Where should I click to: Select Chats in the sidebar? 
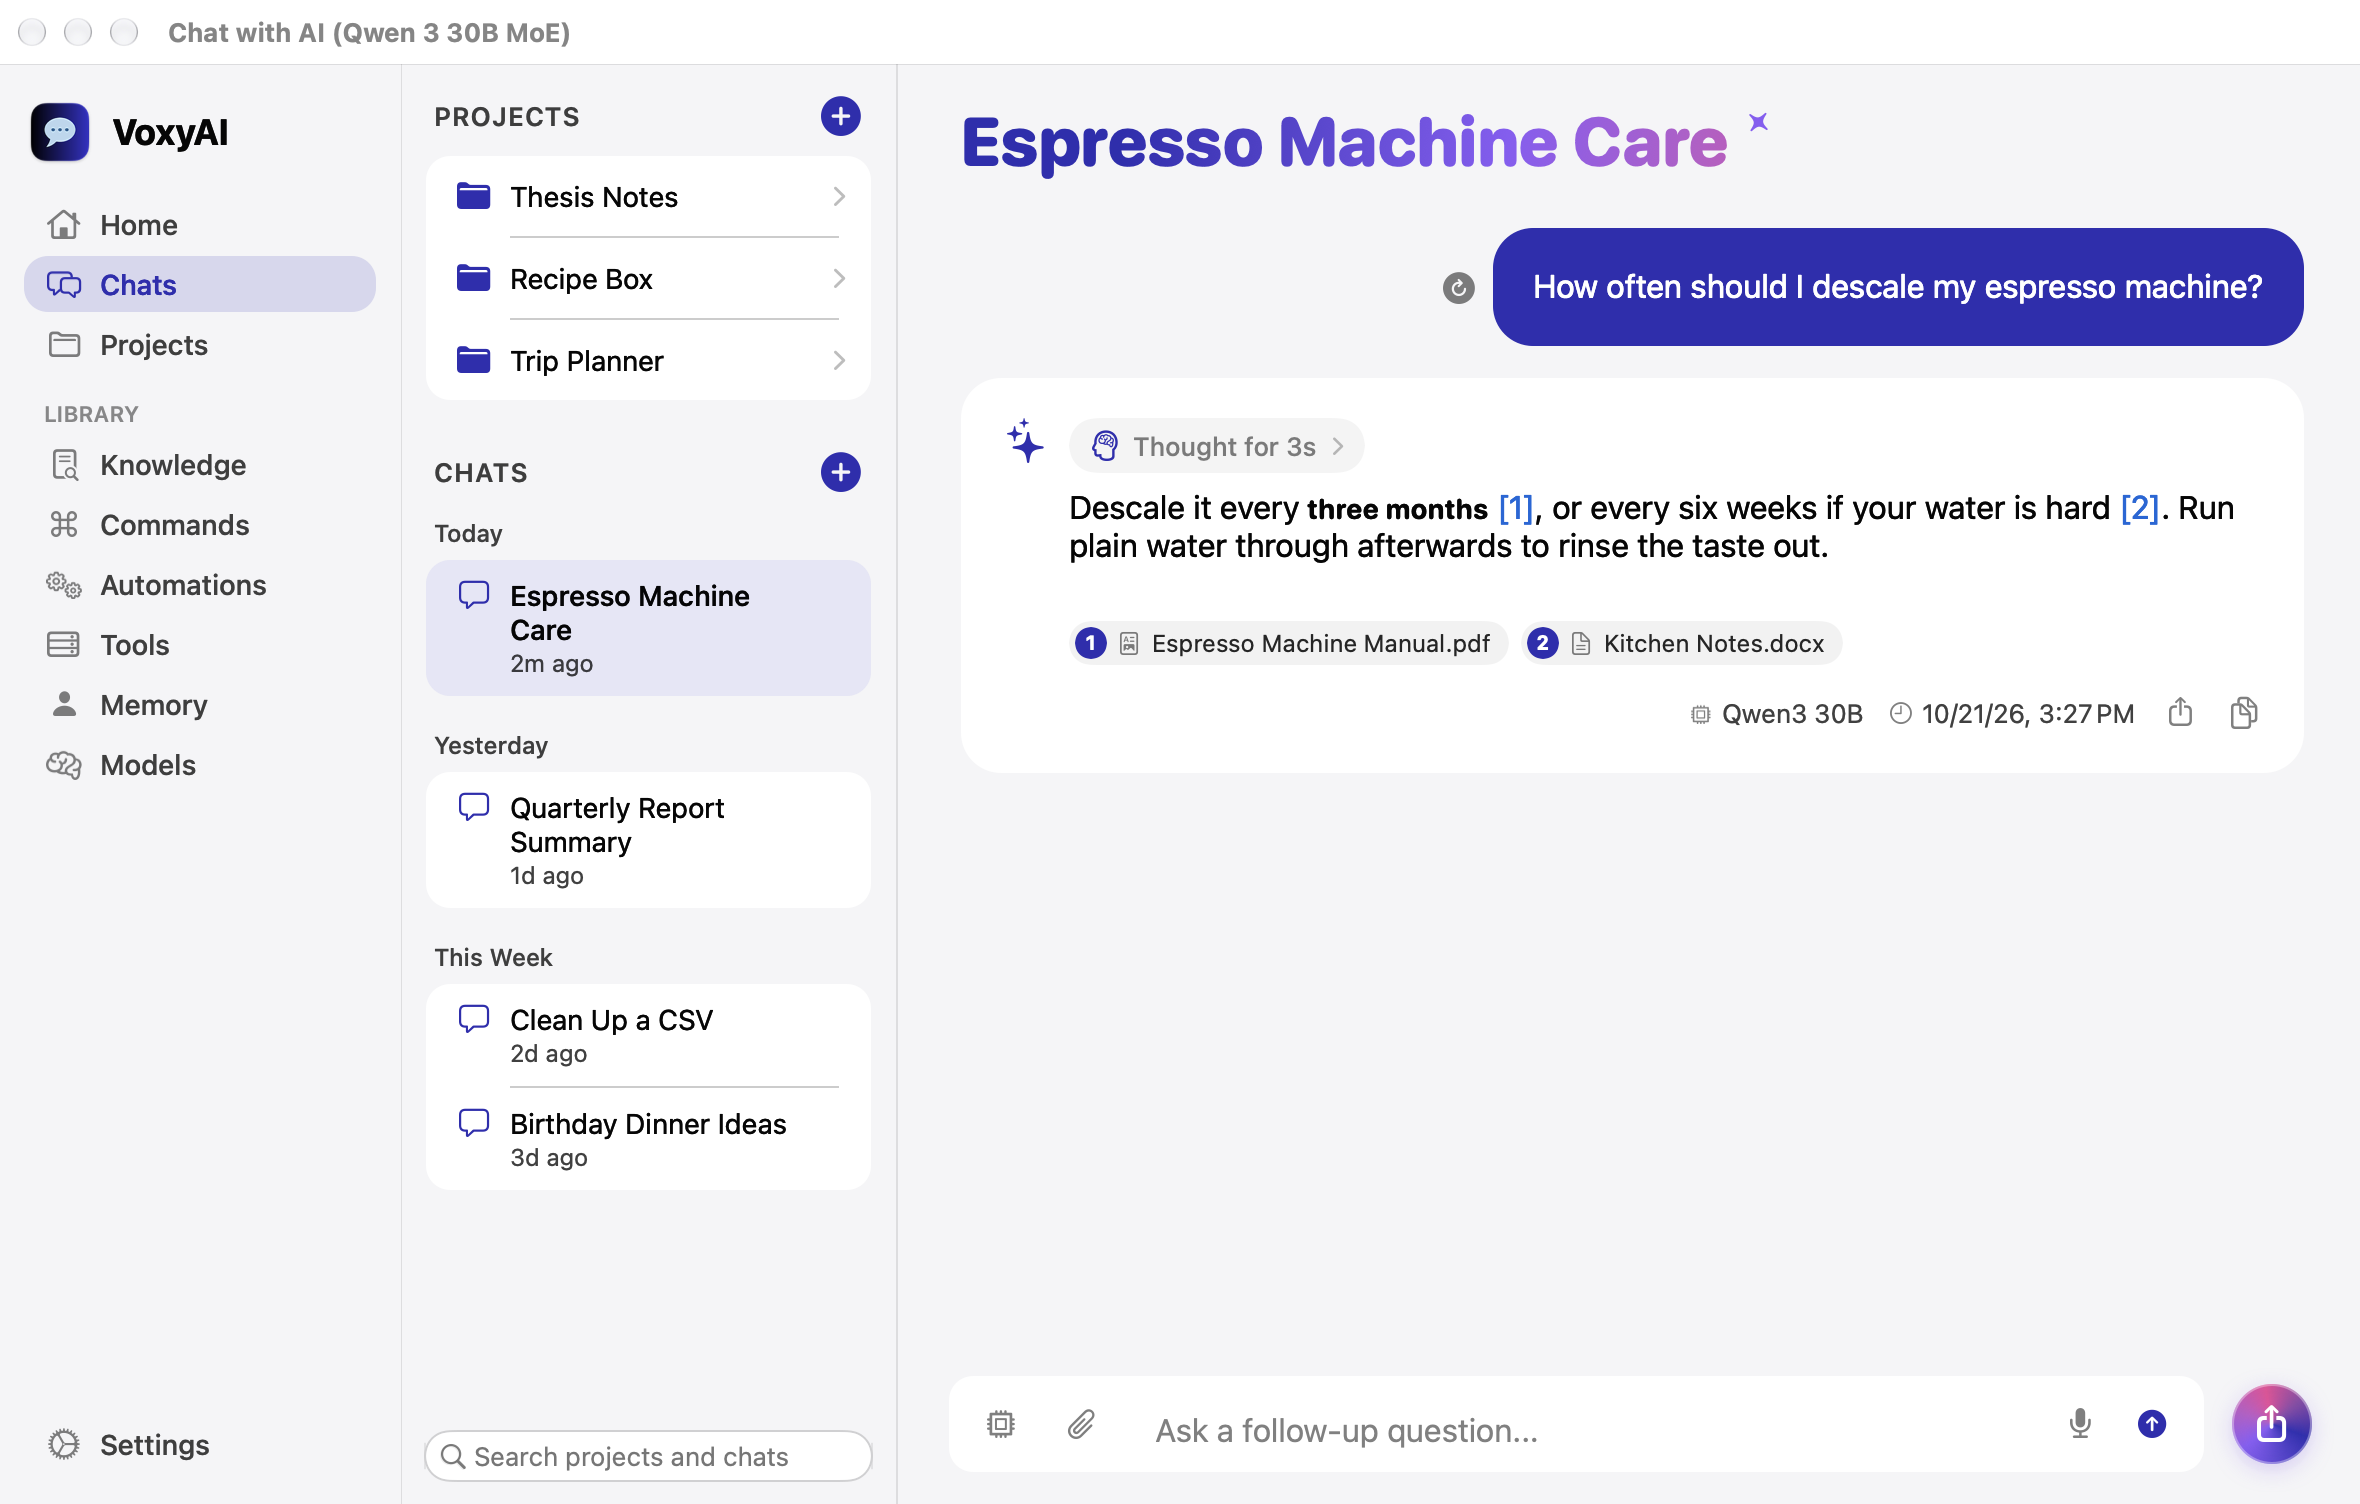(200, 285)
